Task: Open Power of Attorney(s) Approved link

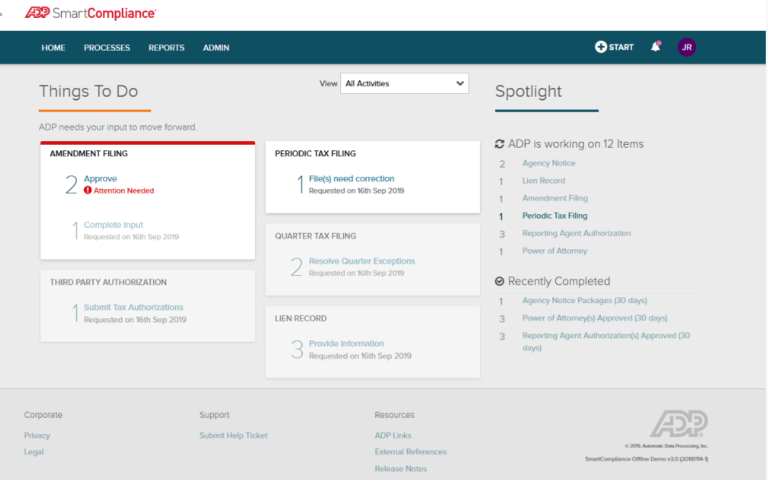Action: pyautogui.click(x=595, y=318)
